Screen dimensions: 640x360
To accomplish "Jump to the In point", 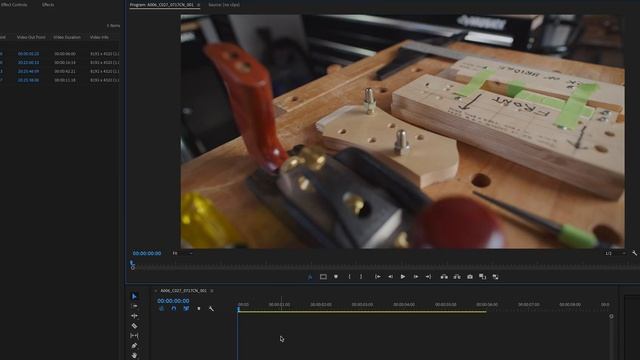I will (378, 277).
